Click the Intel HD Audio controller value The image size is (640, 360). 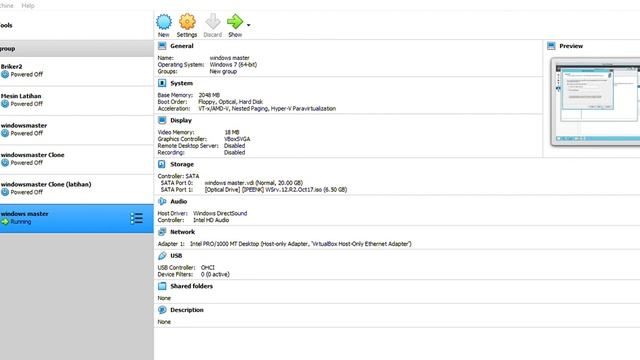(211, 220)
